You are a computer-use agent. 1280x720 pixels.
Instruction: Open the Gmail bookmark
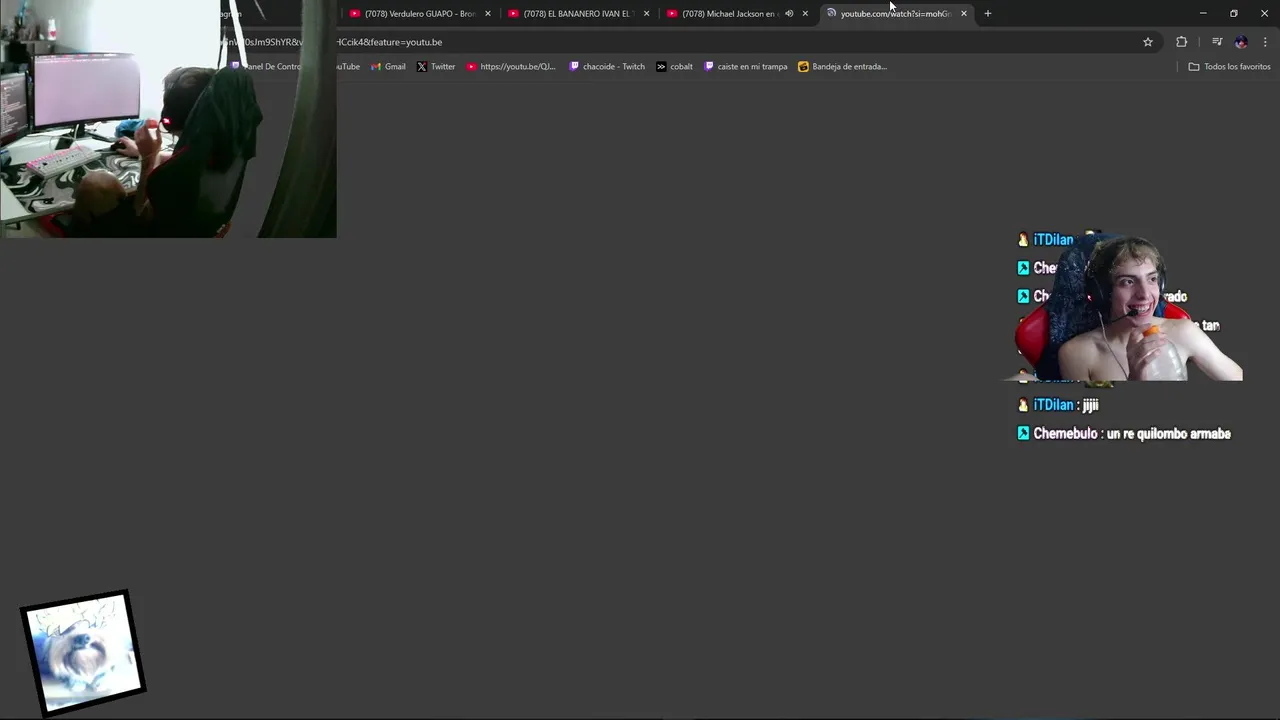(x=388, y=67)
